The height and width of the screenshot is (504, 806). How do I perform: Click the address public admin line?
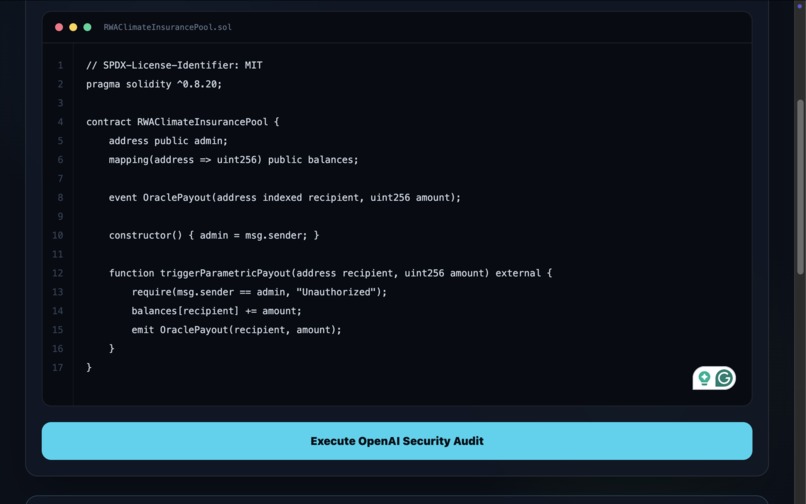(x=168, y=141)
